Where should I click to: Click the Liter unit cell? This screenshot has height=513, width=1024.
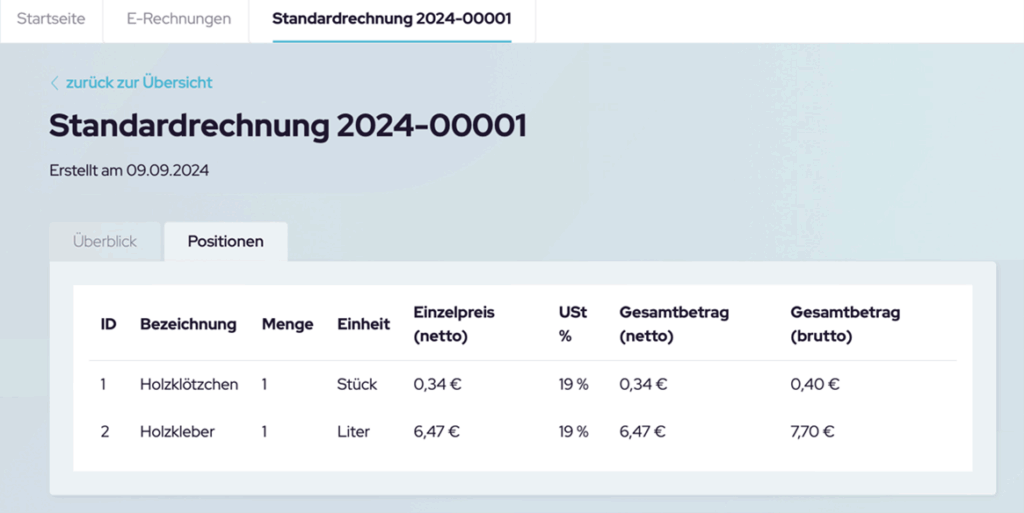coord(353,432)
